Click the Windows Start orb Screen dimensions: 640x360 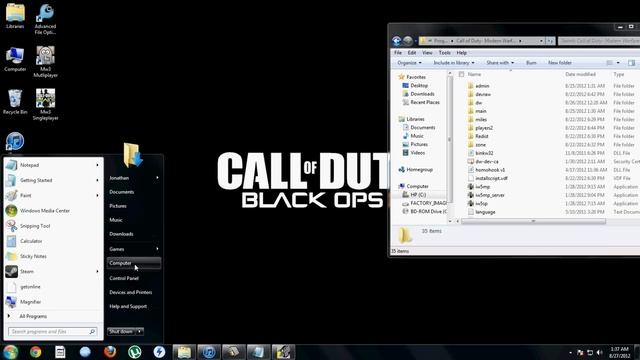(x=11, y=352)
